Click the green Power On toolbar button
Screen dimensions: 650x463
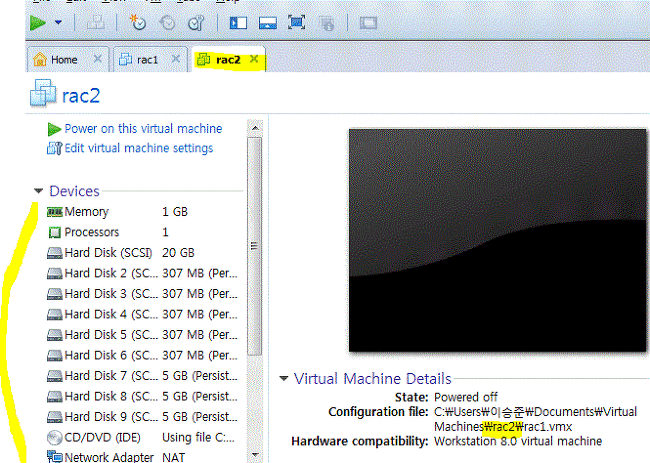[37, 22]
